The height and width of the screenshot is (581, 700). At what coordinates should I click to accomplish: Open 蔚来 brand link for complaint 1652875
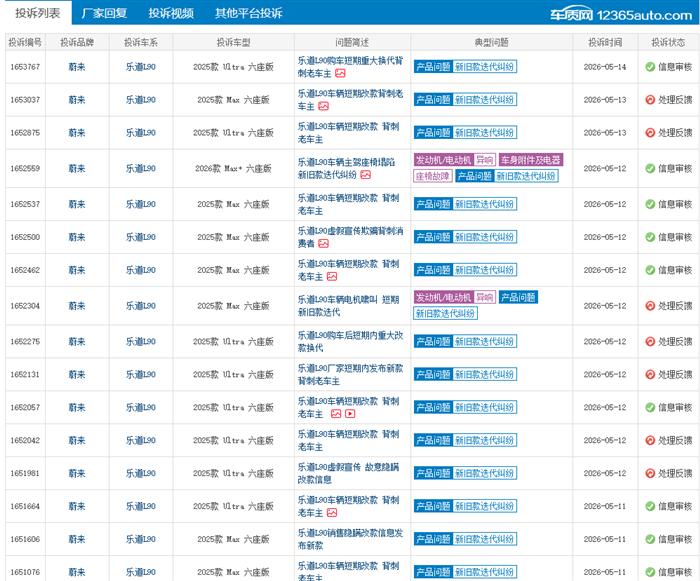click(x=77, y=133)
